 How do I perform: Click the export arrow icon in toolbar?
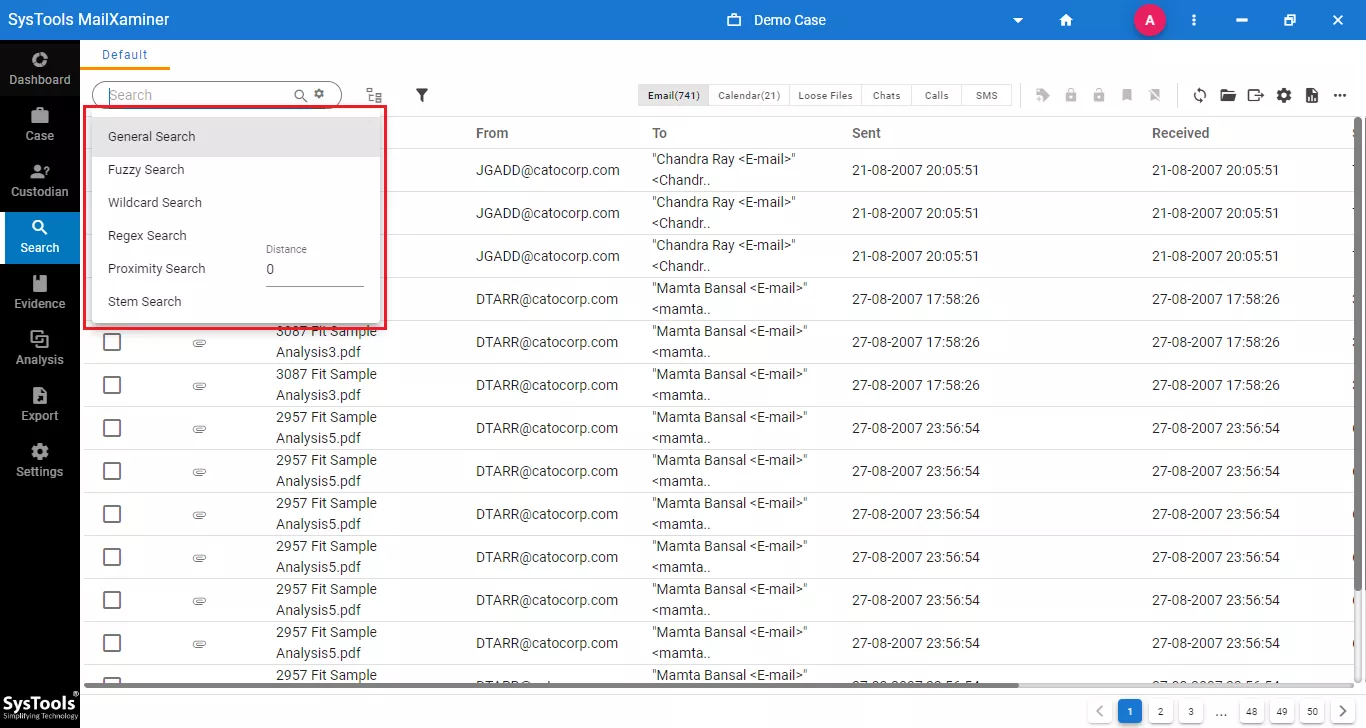[x=1256, y=95]
